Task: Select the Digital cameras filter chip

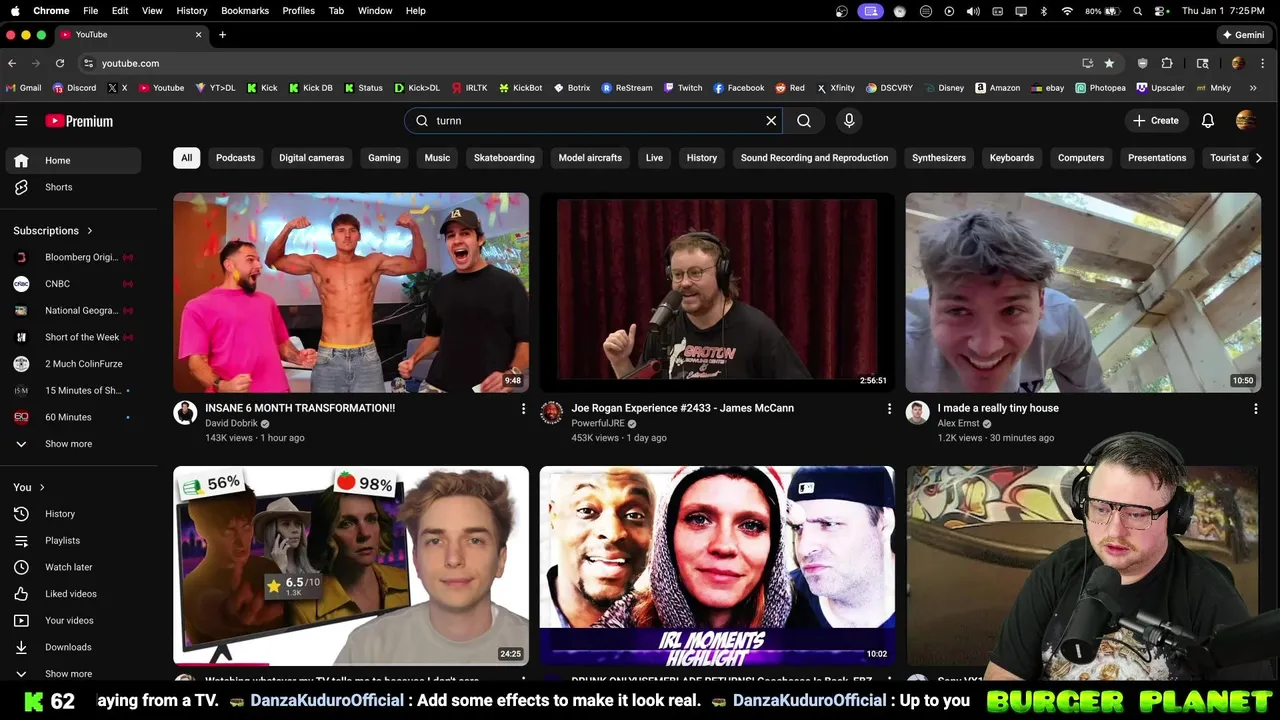Action: click(311, 158)
